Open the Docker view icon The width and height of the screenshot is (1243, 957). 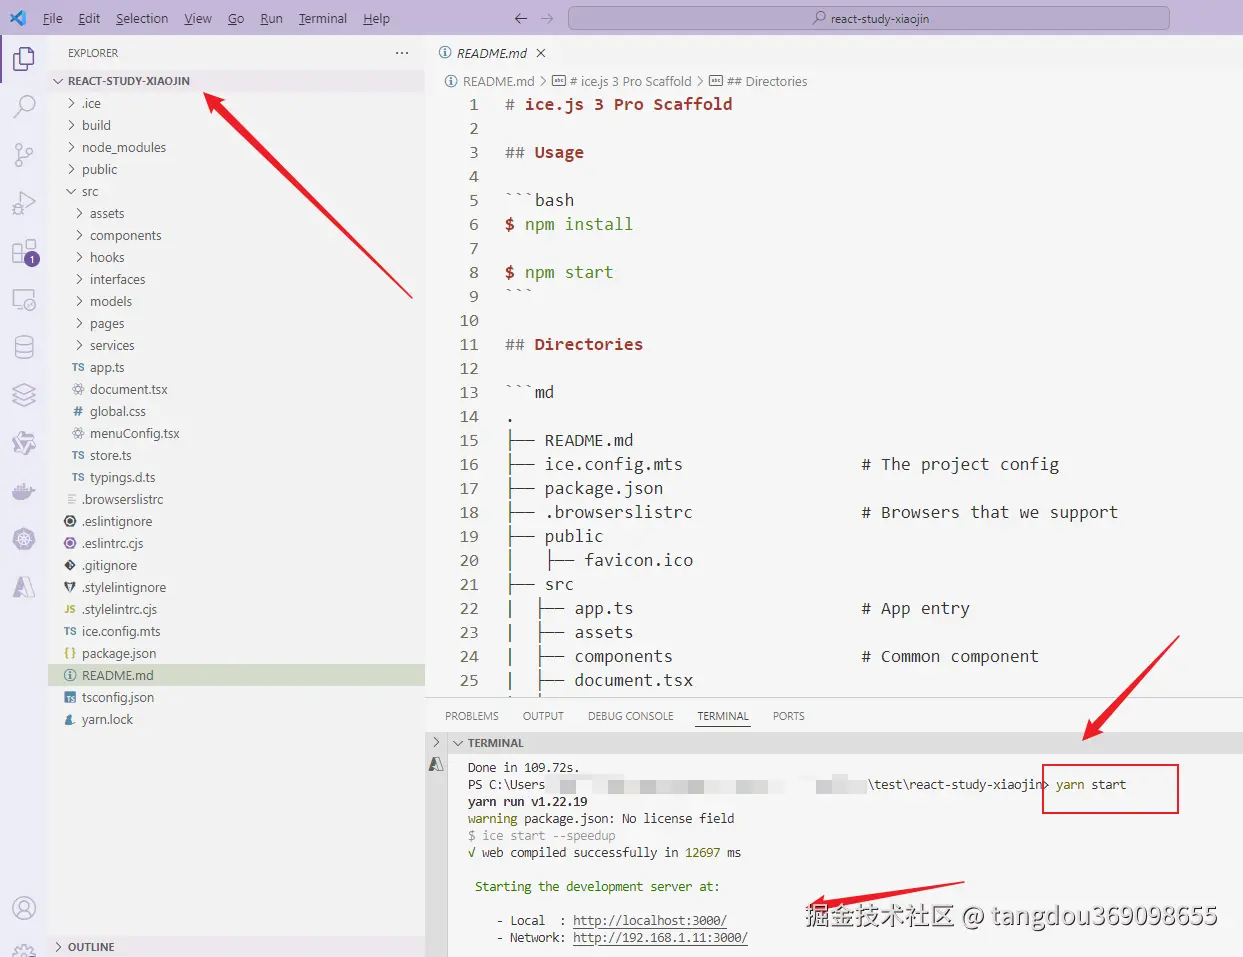[24, 491]
